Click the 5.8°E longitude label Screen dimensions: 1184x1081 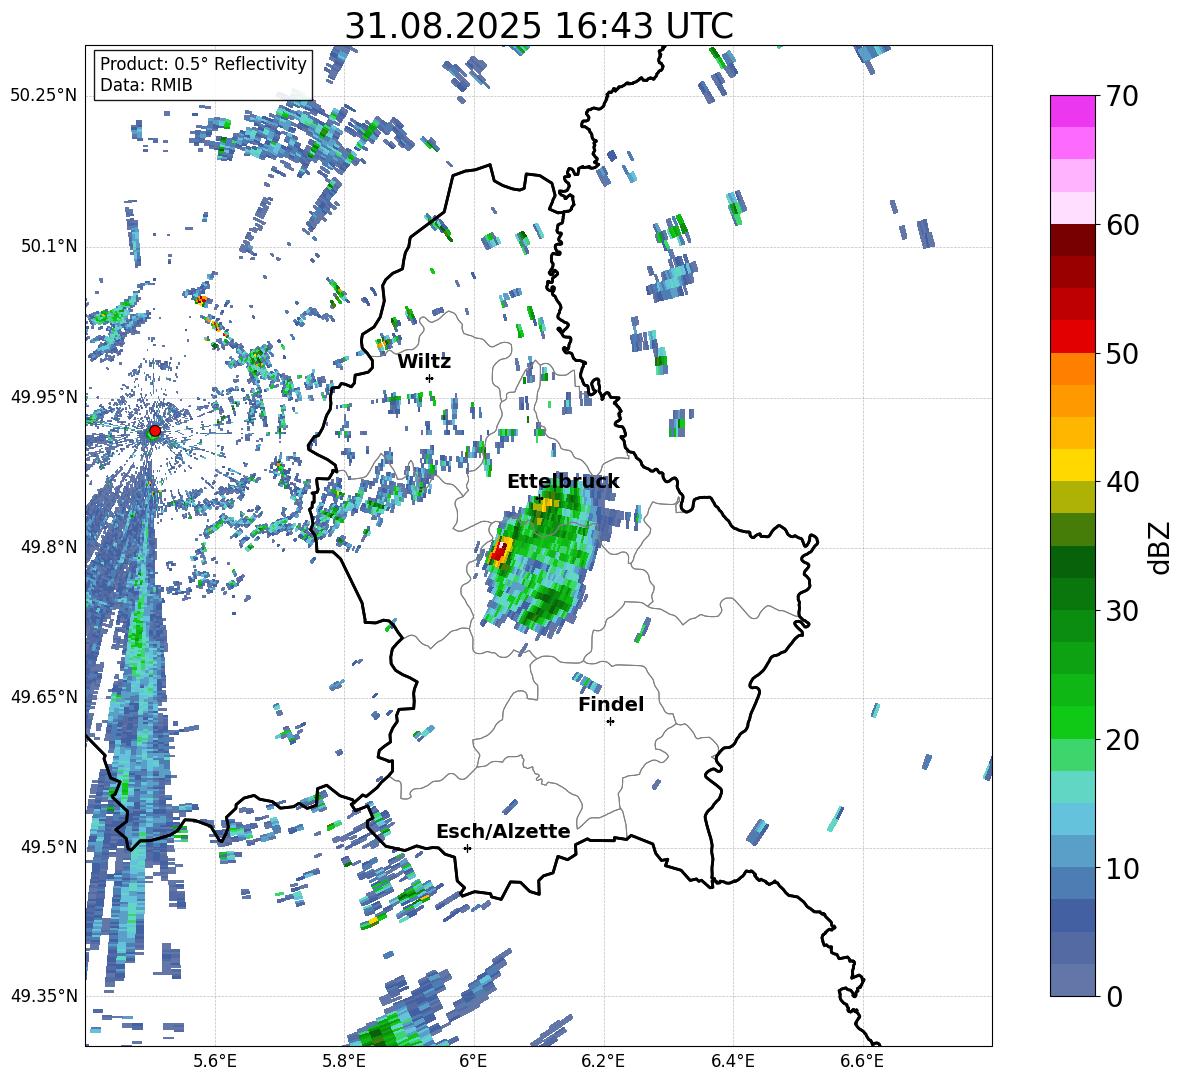tap(344, 1061)
